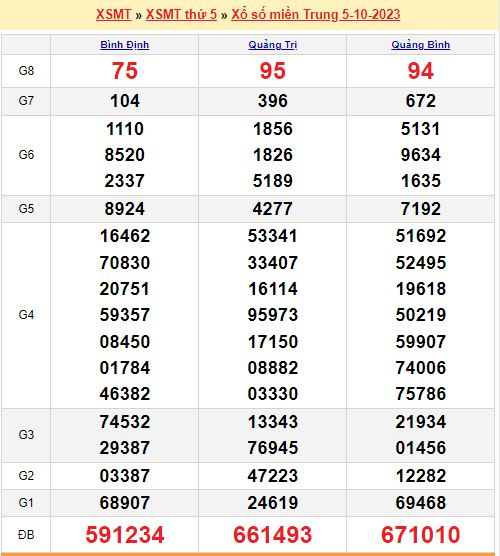500x556 pixels.
Task: Select Bình Định G8 result 75
Action: [124, 71]
